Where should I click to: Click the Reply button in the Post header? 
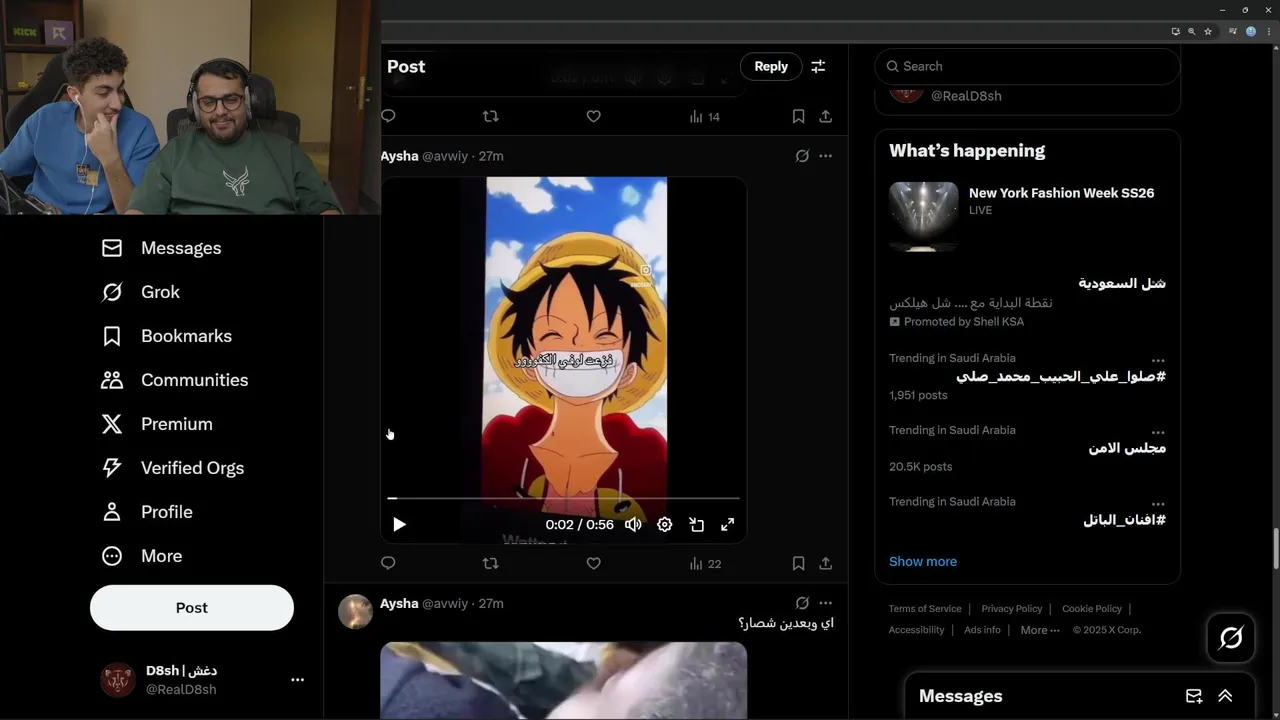771,66
